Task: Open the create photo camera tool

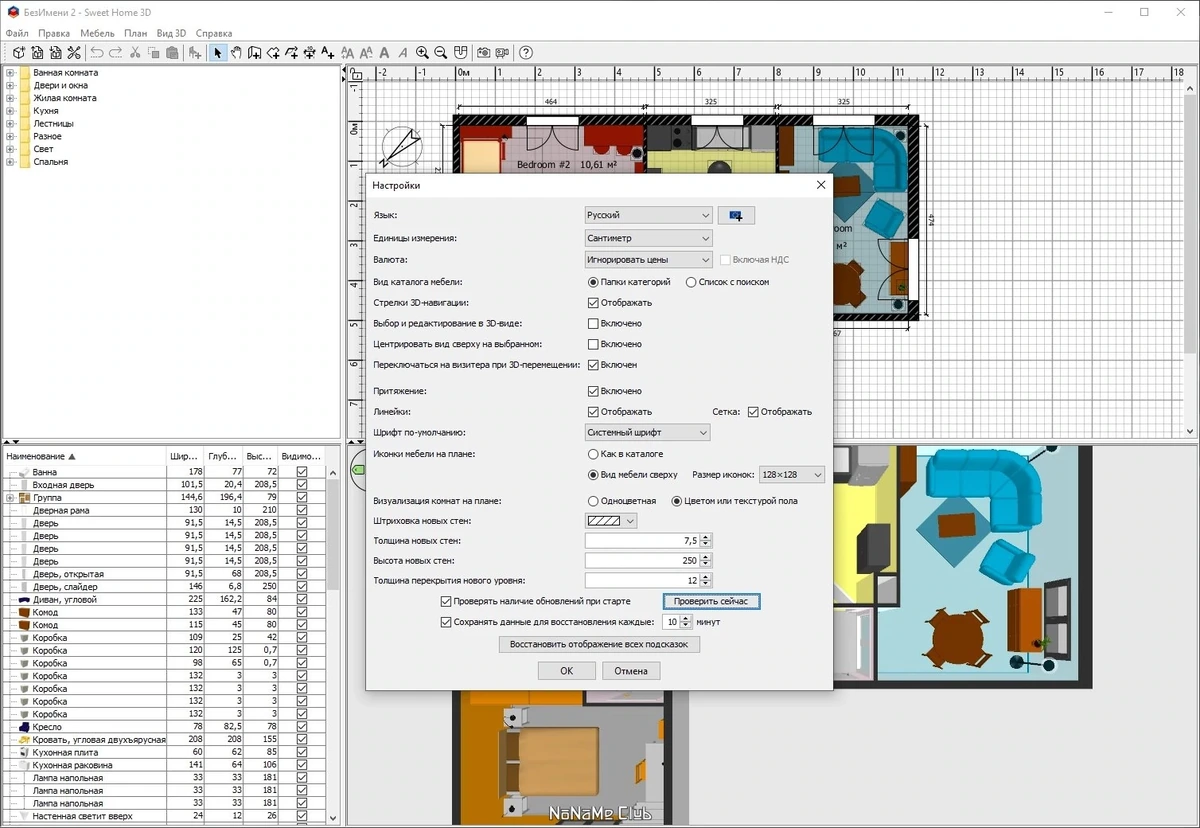Action: 483,53
